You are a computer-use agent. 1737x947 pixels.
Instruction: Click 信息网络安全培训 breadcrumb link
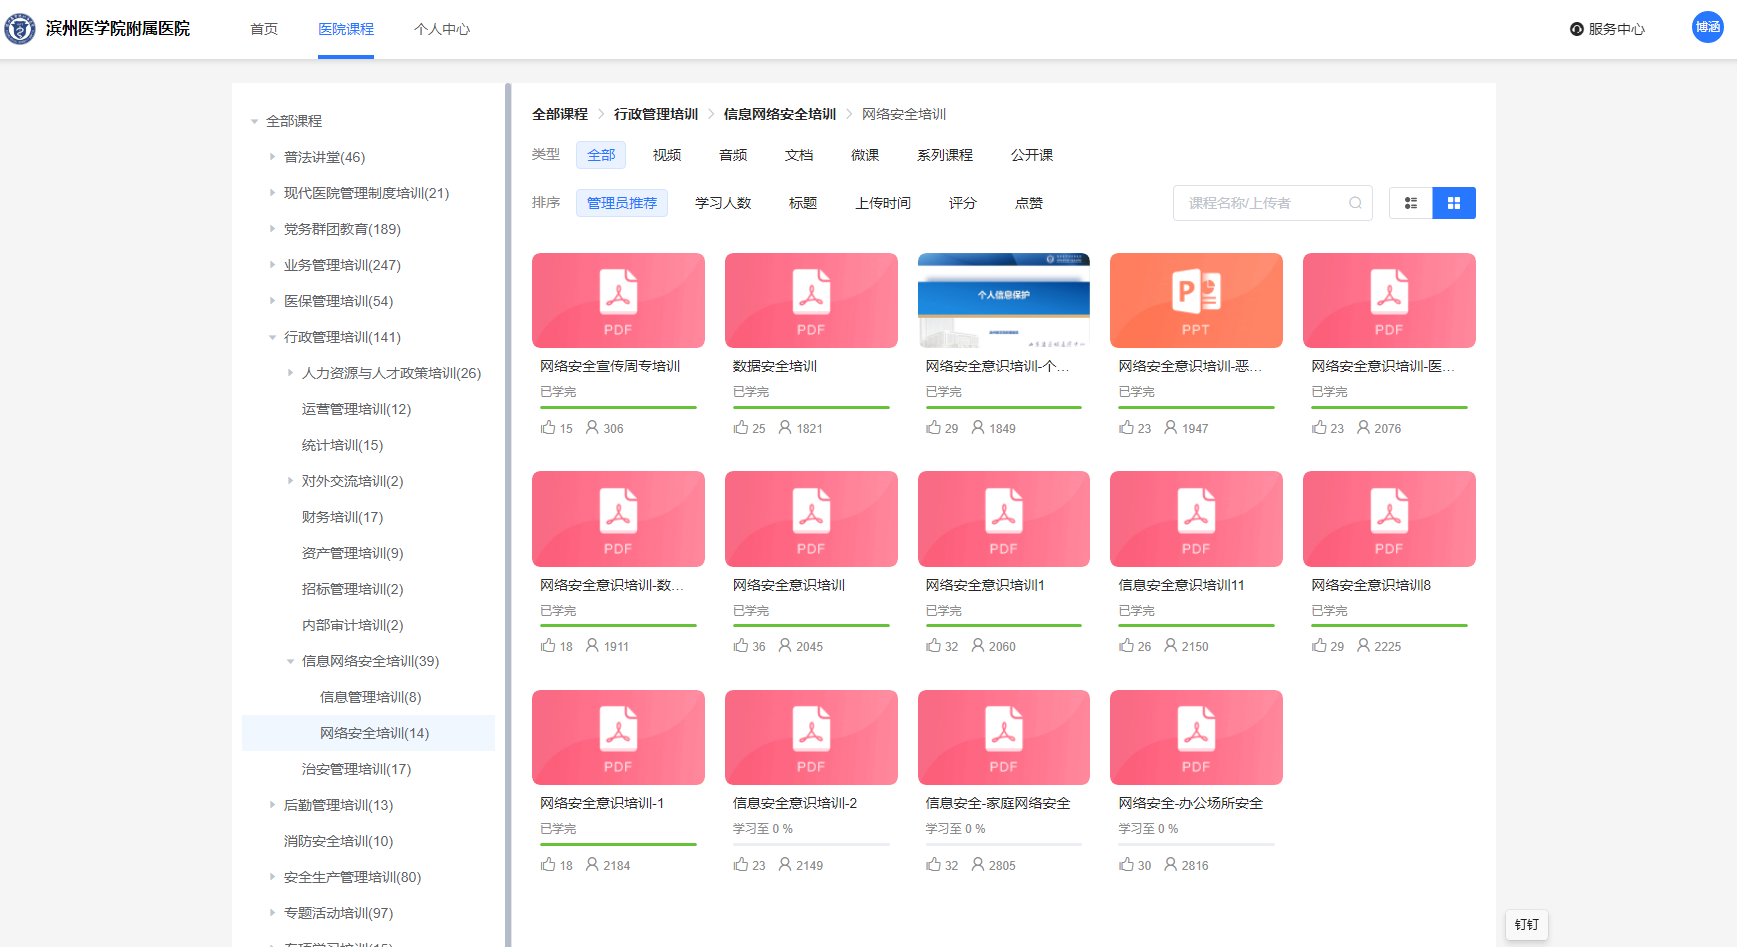click(780, 114)
